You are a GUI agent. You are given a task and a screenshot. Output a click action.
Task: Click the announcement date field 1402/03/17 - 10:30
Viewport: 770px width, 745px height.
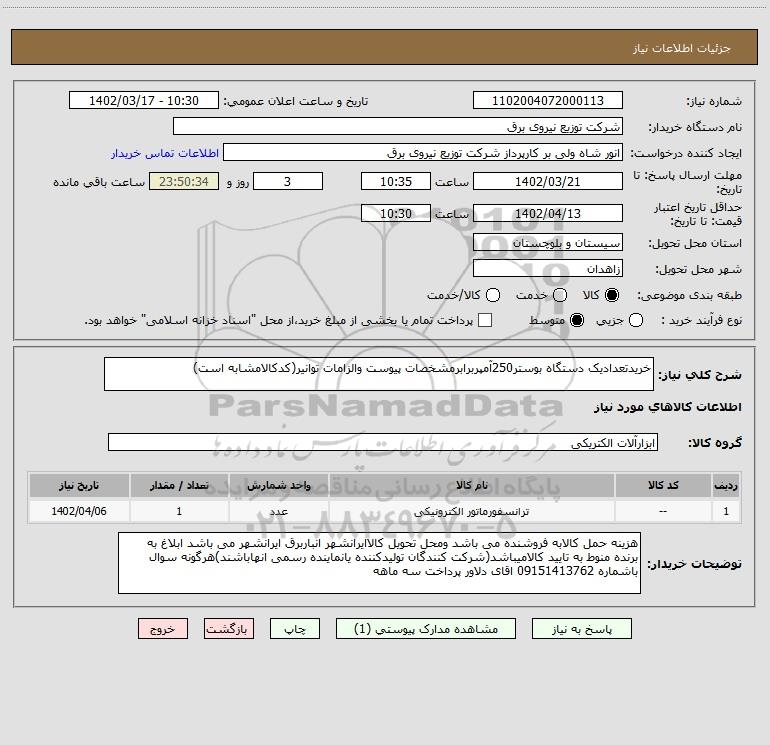click(x=144, y=101)
